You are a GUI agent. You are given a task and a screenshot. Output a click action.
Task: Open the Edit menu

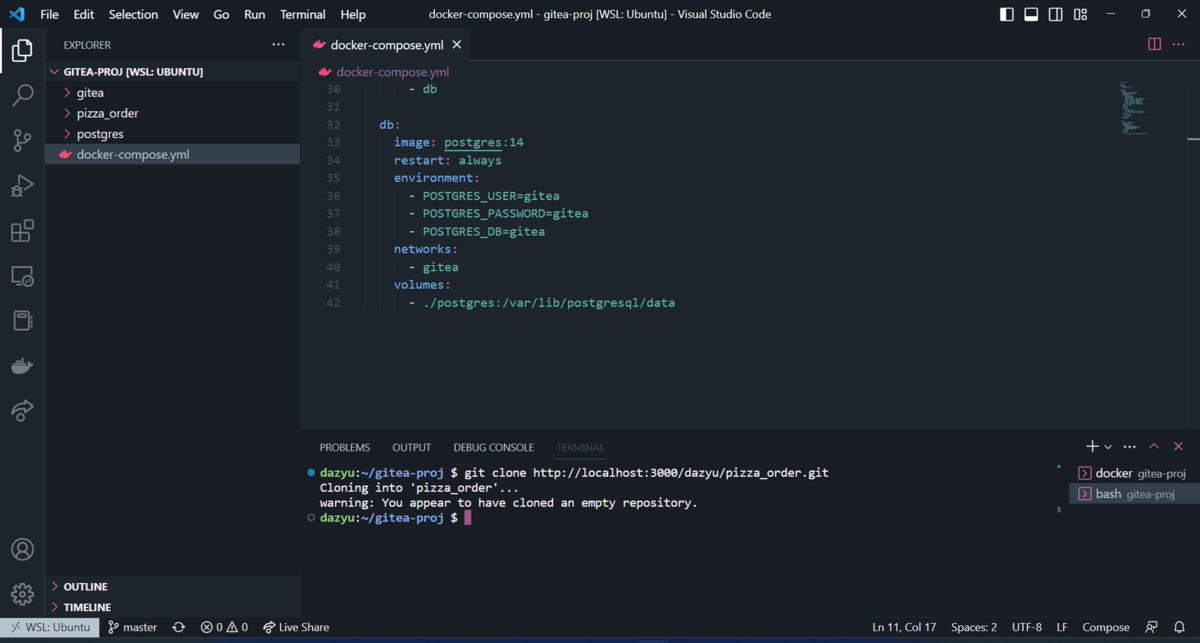tap(84, 14)
